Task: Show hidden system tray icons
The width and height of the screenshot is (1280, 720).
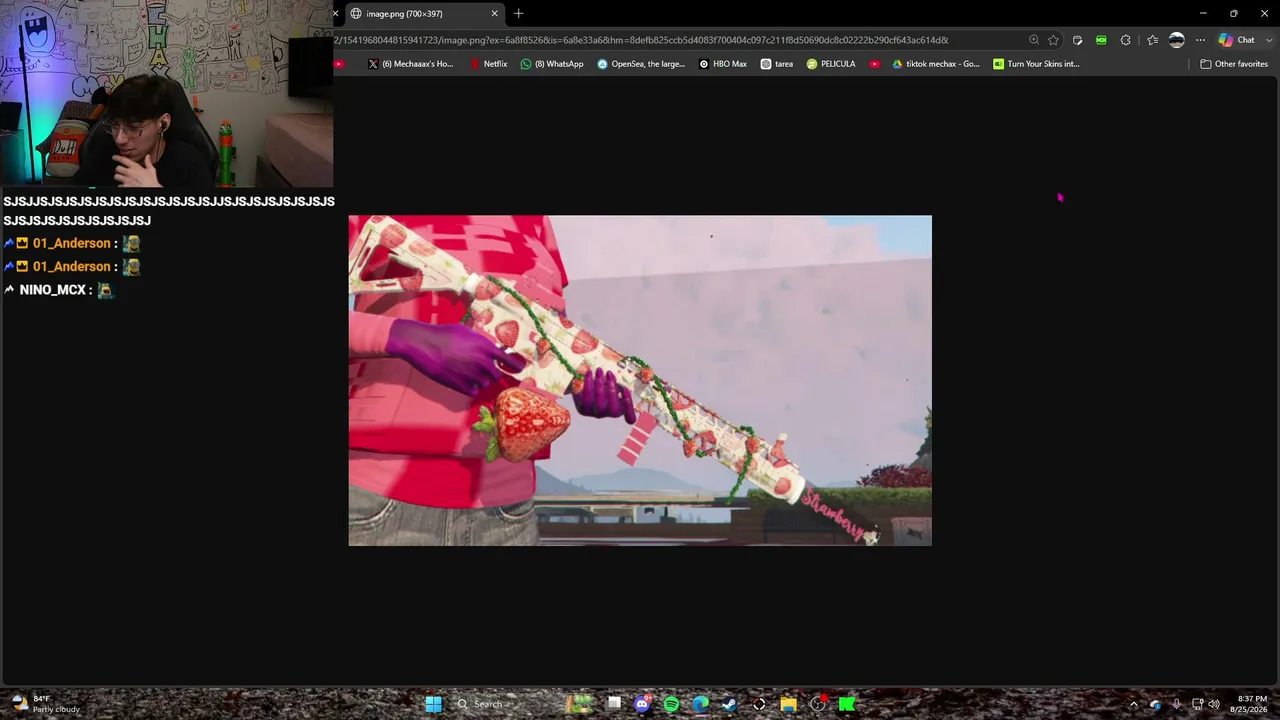Action: coord(1133,704)
